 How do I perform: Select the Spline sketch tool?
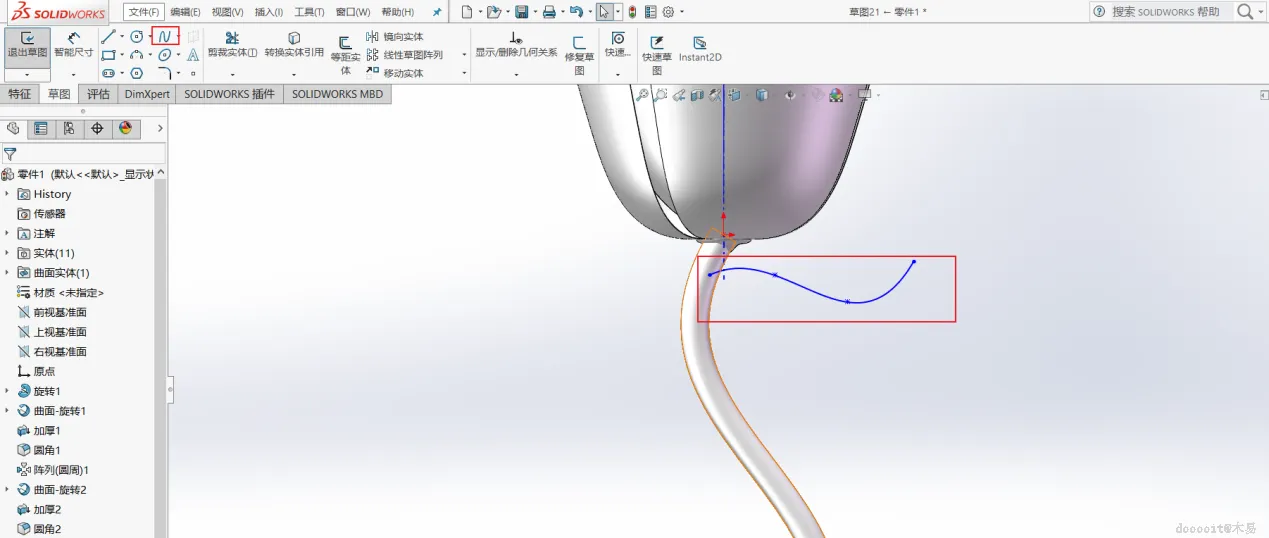[165, 37]
